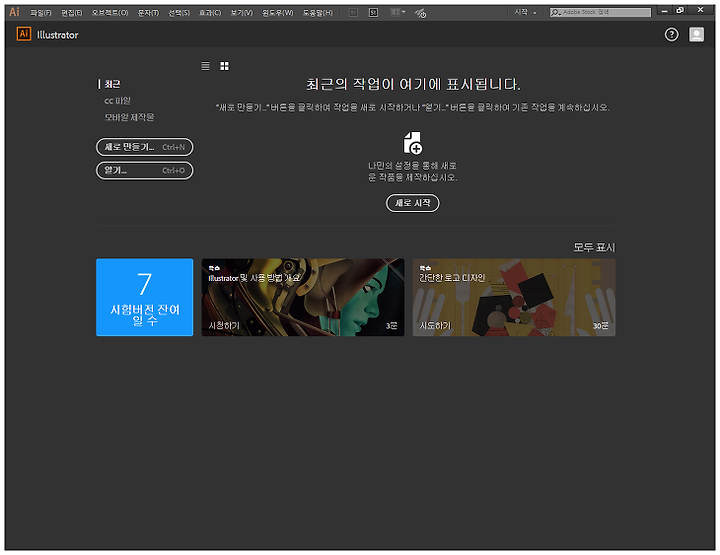Select the 최근 recent files tab
The image size is (720, 555).
click(112, 84)
